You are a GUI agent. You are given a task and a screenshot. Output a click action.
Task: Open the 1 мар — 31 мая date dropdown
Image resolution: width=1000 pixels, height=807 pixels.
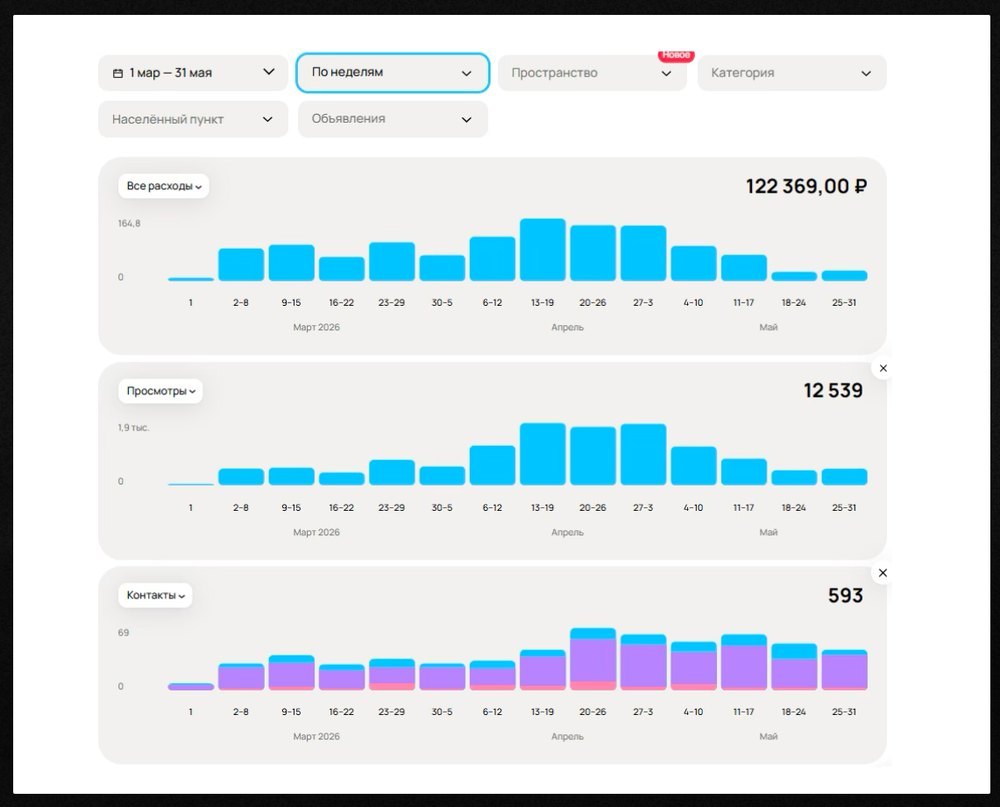(193, 73)
